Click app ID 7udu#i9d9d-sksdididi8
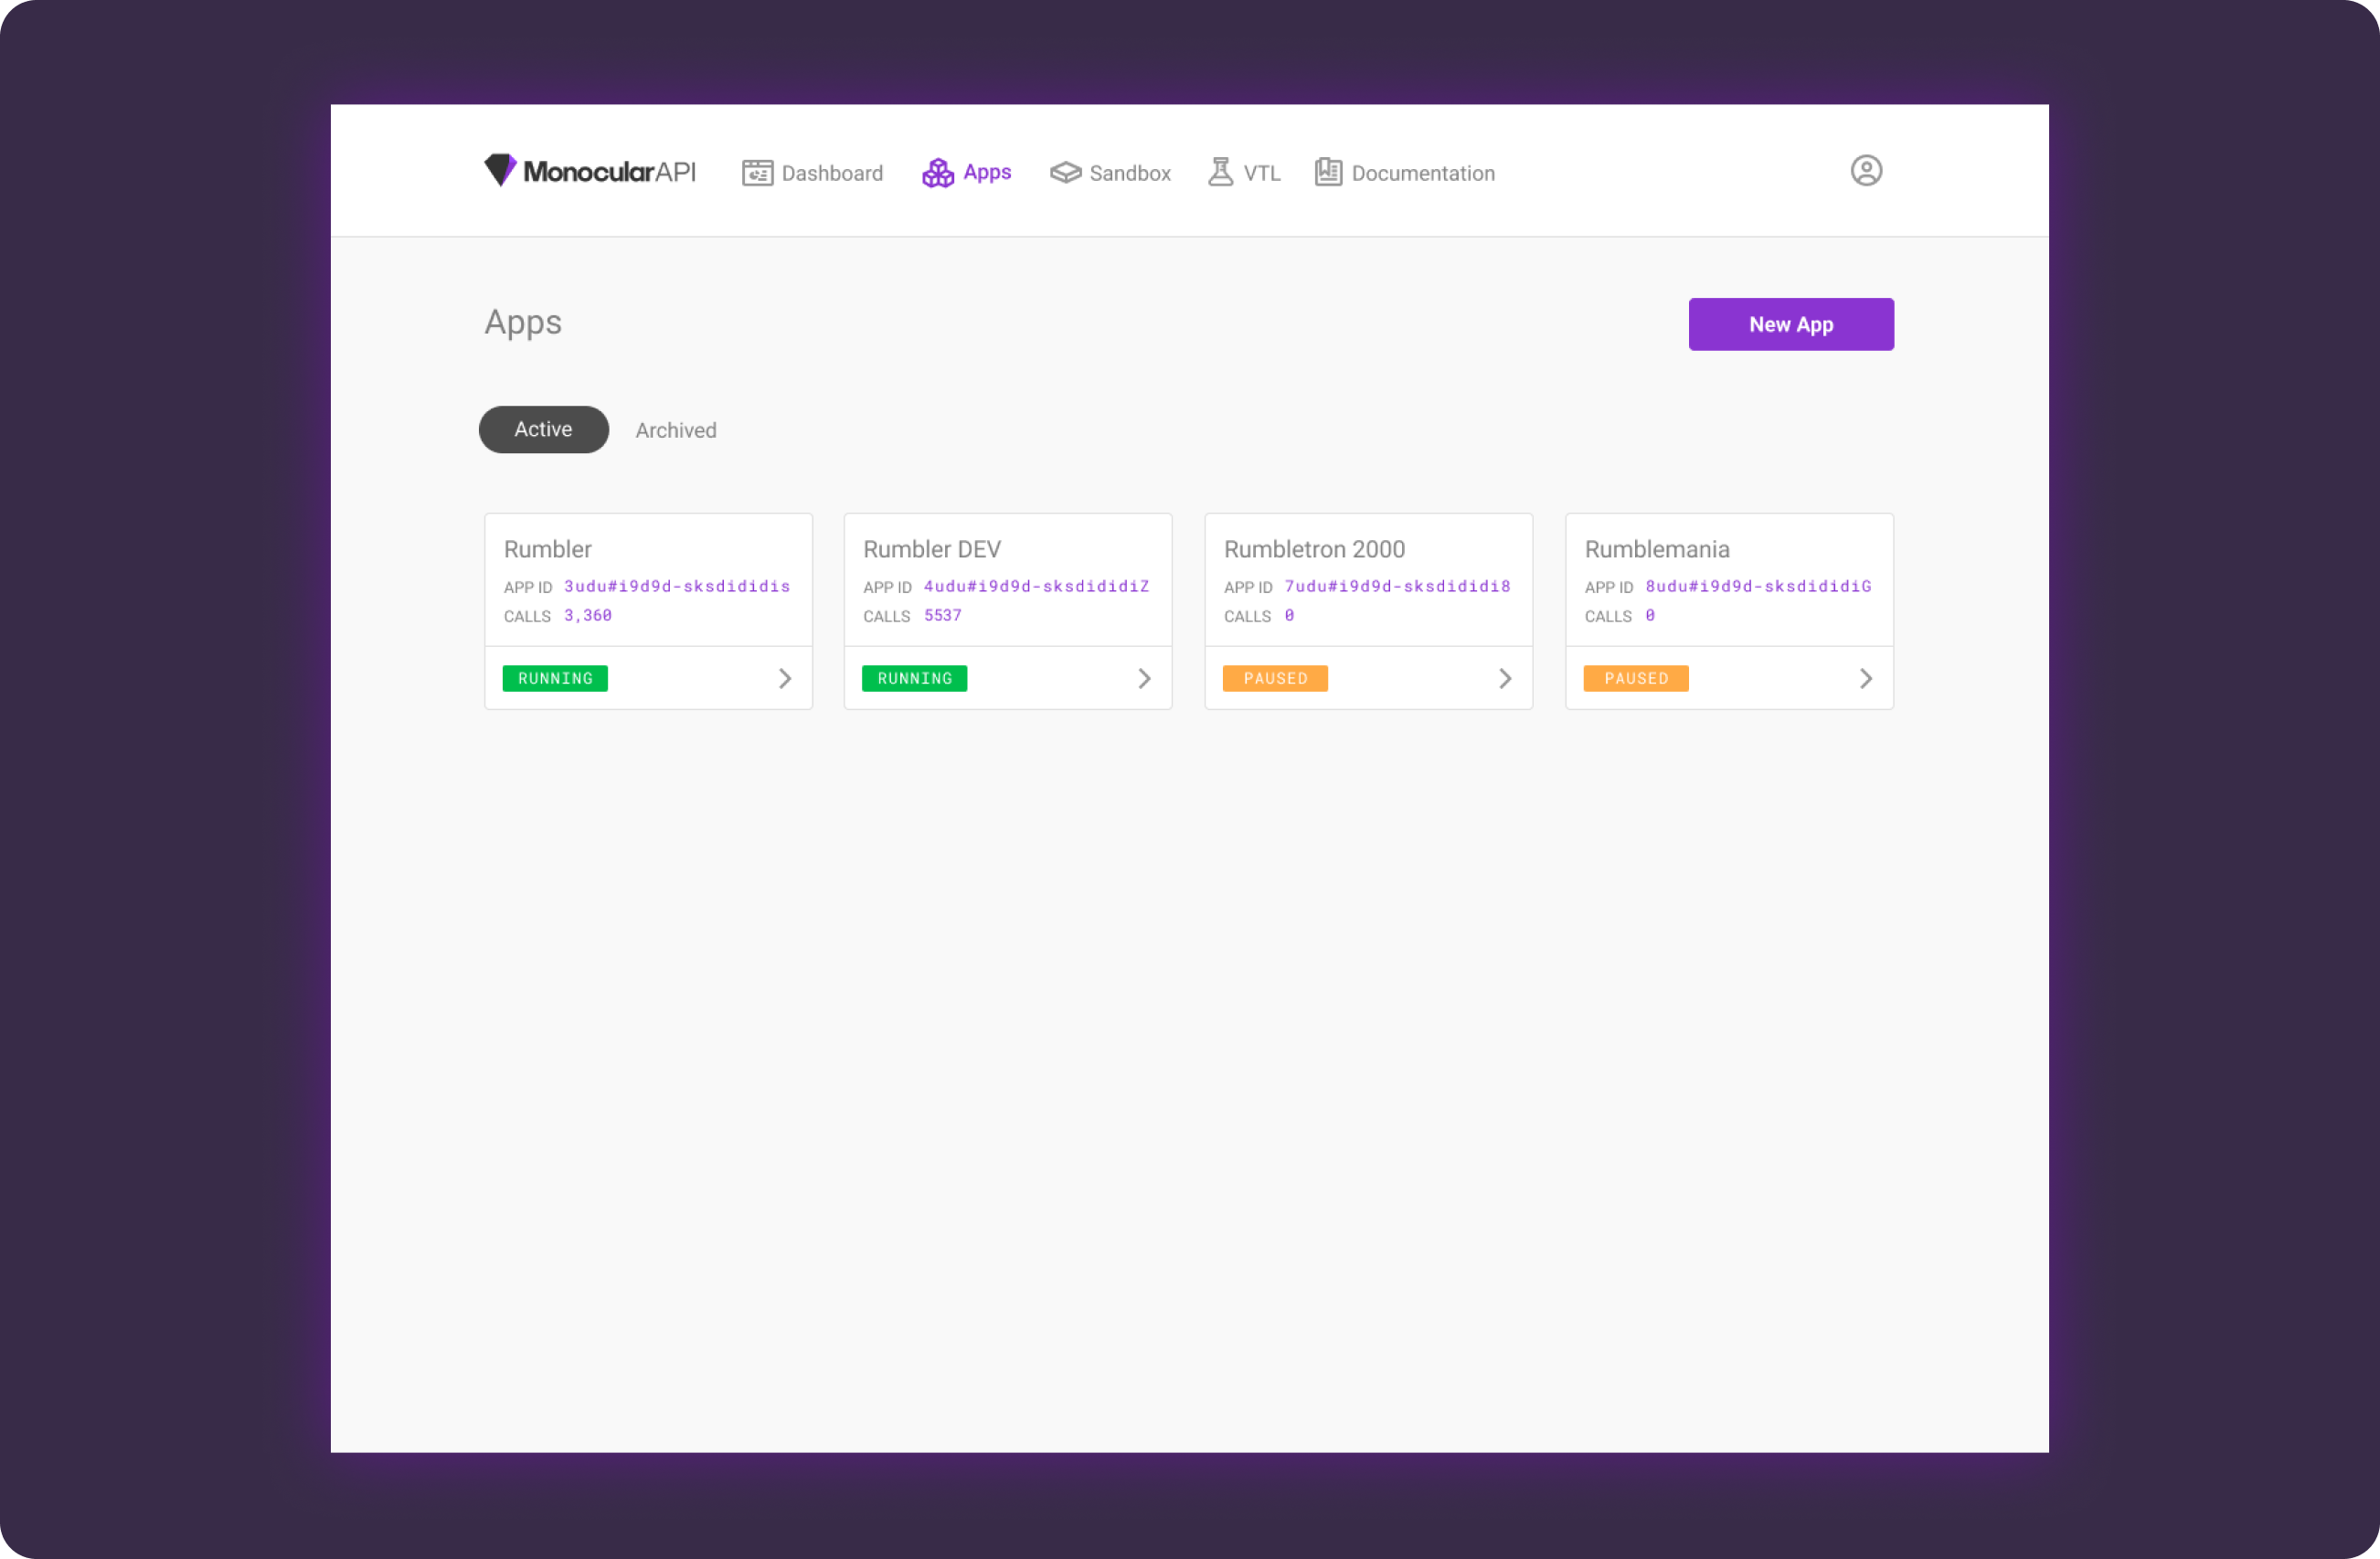Viewport: 2380px width, 1559px height. pyautogui.click(x=1398, y=586)
